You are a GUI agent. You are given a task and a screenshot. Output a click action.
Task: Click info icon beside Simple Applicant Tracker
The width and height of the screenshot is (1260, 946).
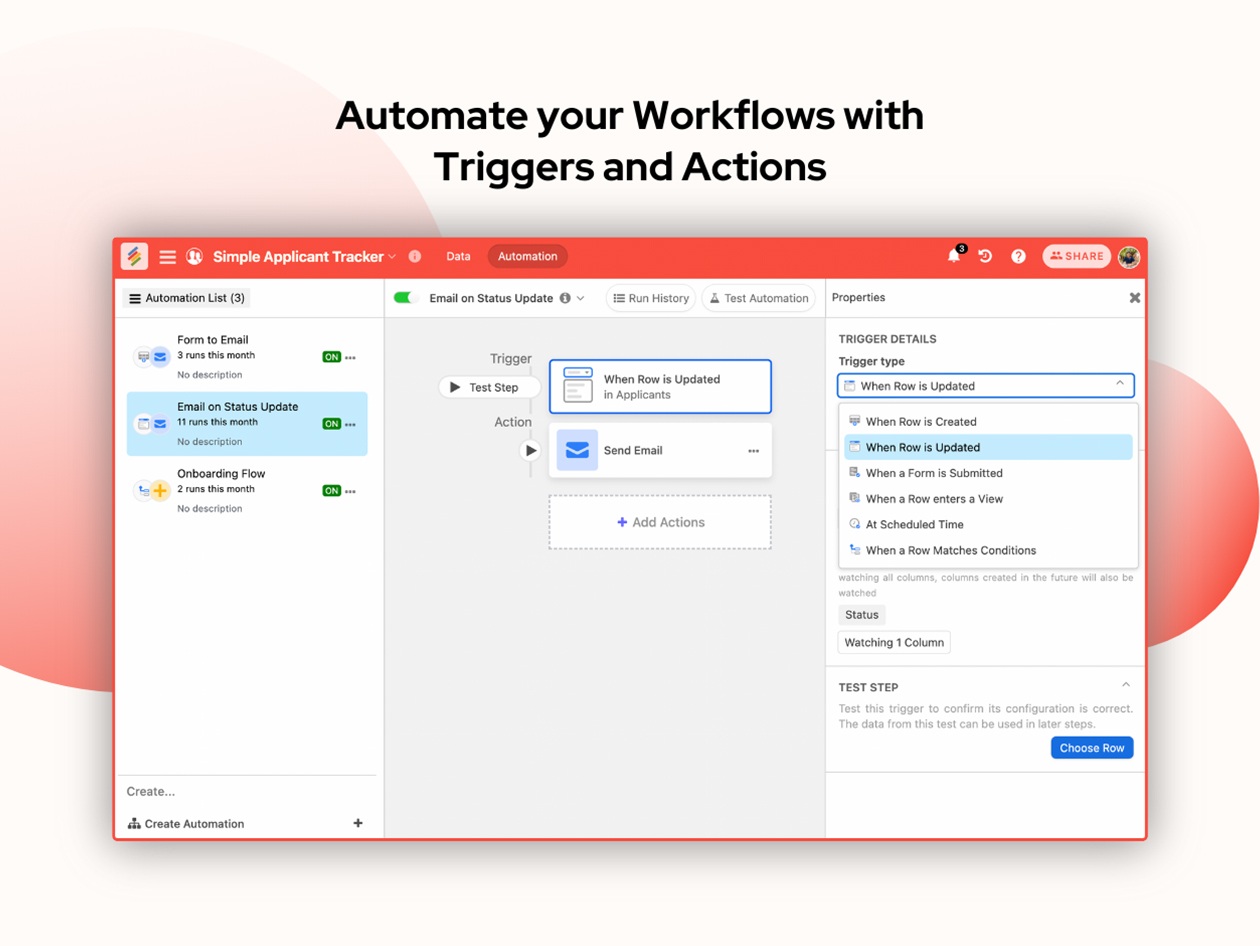(415, 256)
